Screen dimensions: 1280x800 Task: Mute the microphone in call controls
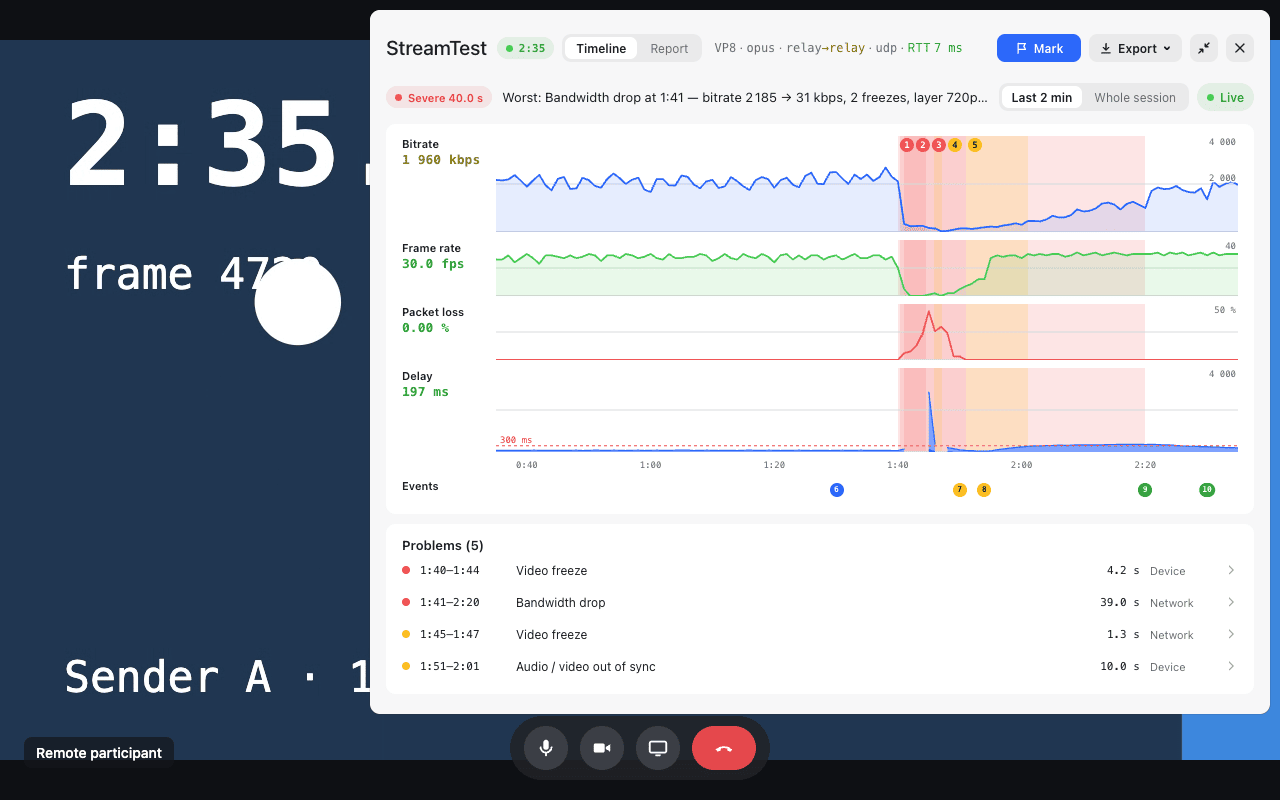(x=546, y=748)
